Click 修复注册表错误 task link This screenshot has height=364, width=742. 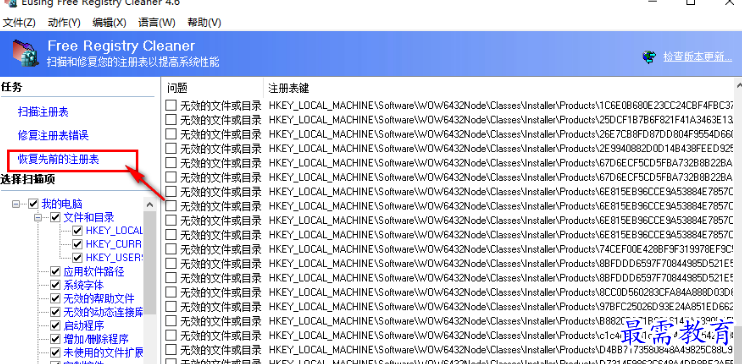(x=53, y=135)
